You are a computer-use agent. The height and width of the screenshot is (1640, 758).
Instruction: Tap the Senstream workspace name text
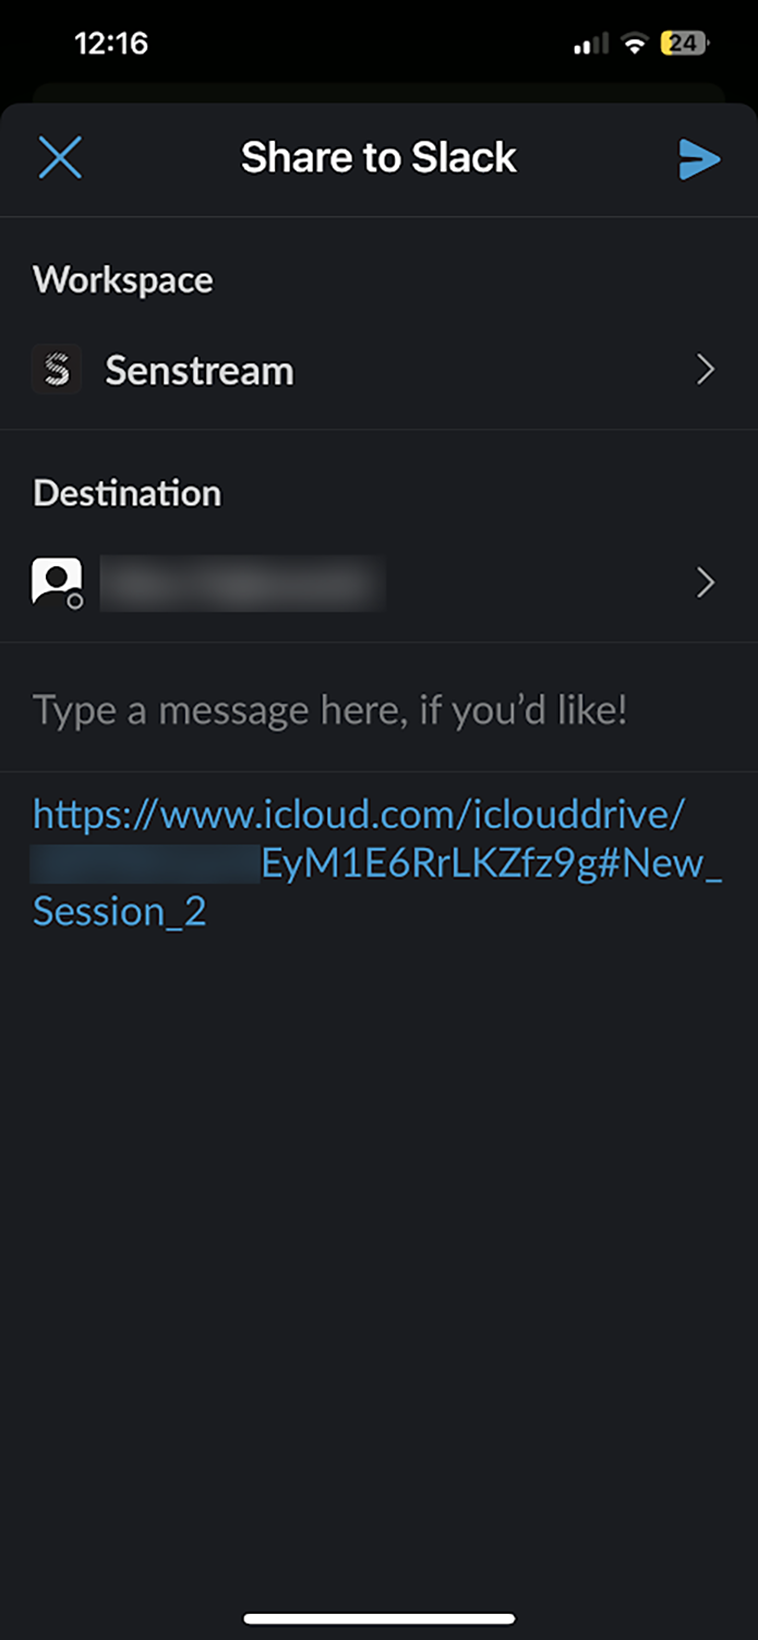200,371
